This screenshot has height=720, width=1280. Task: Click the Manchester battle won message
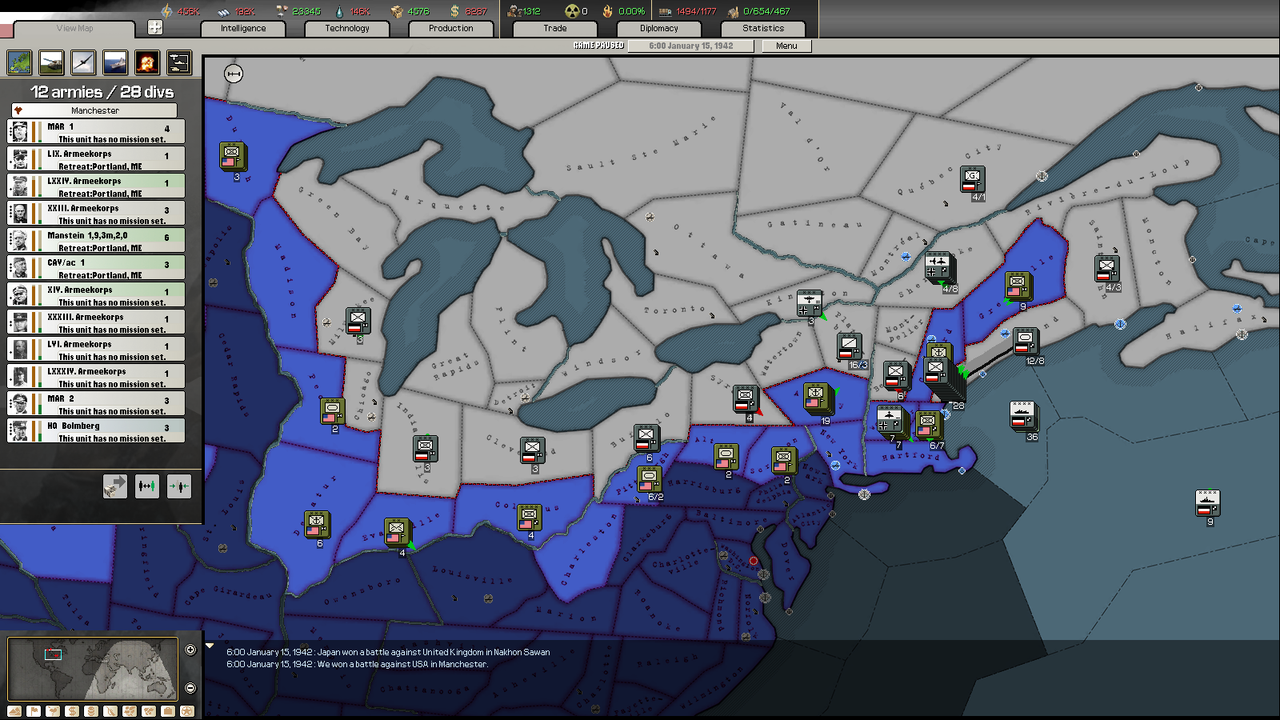[357, 664]
